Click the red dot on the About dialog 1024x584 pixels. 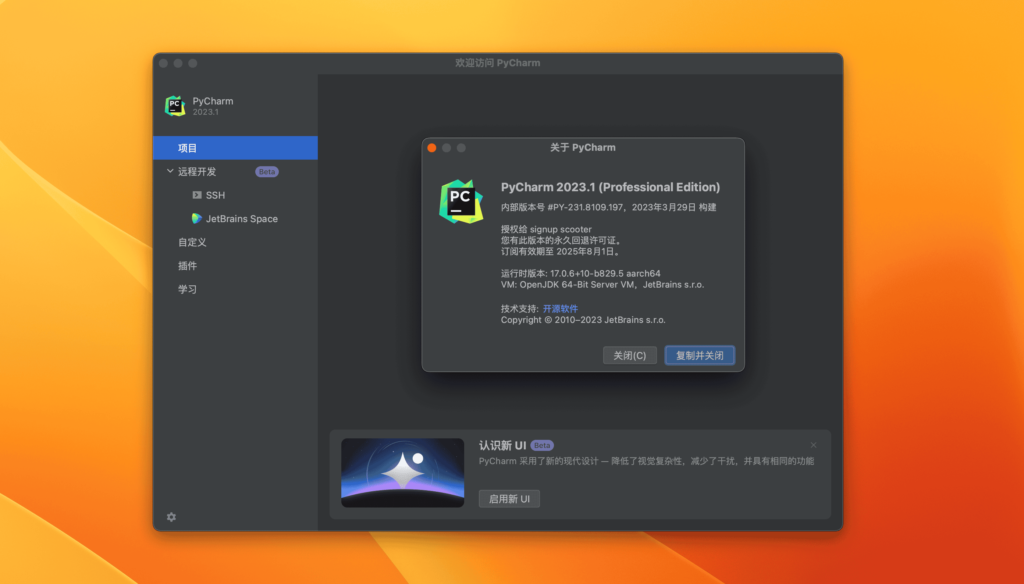point(430,147)
